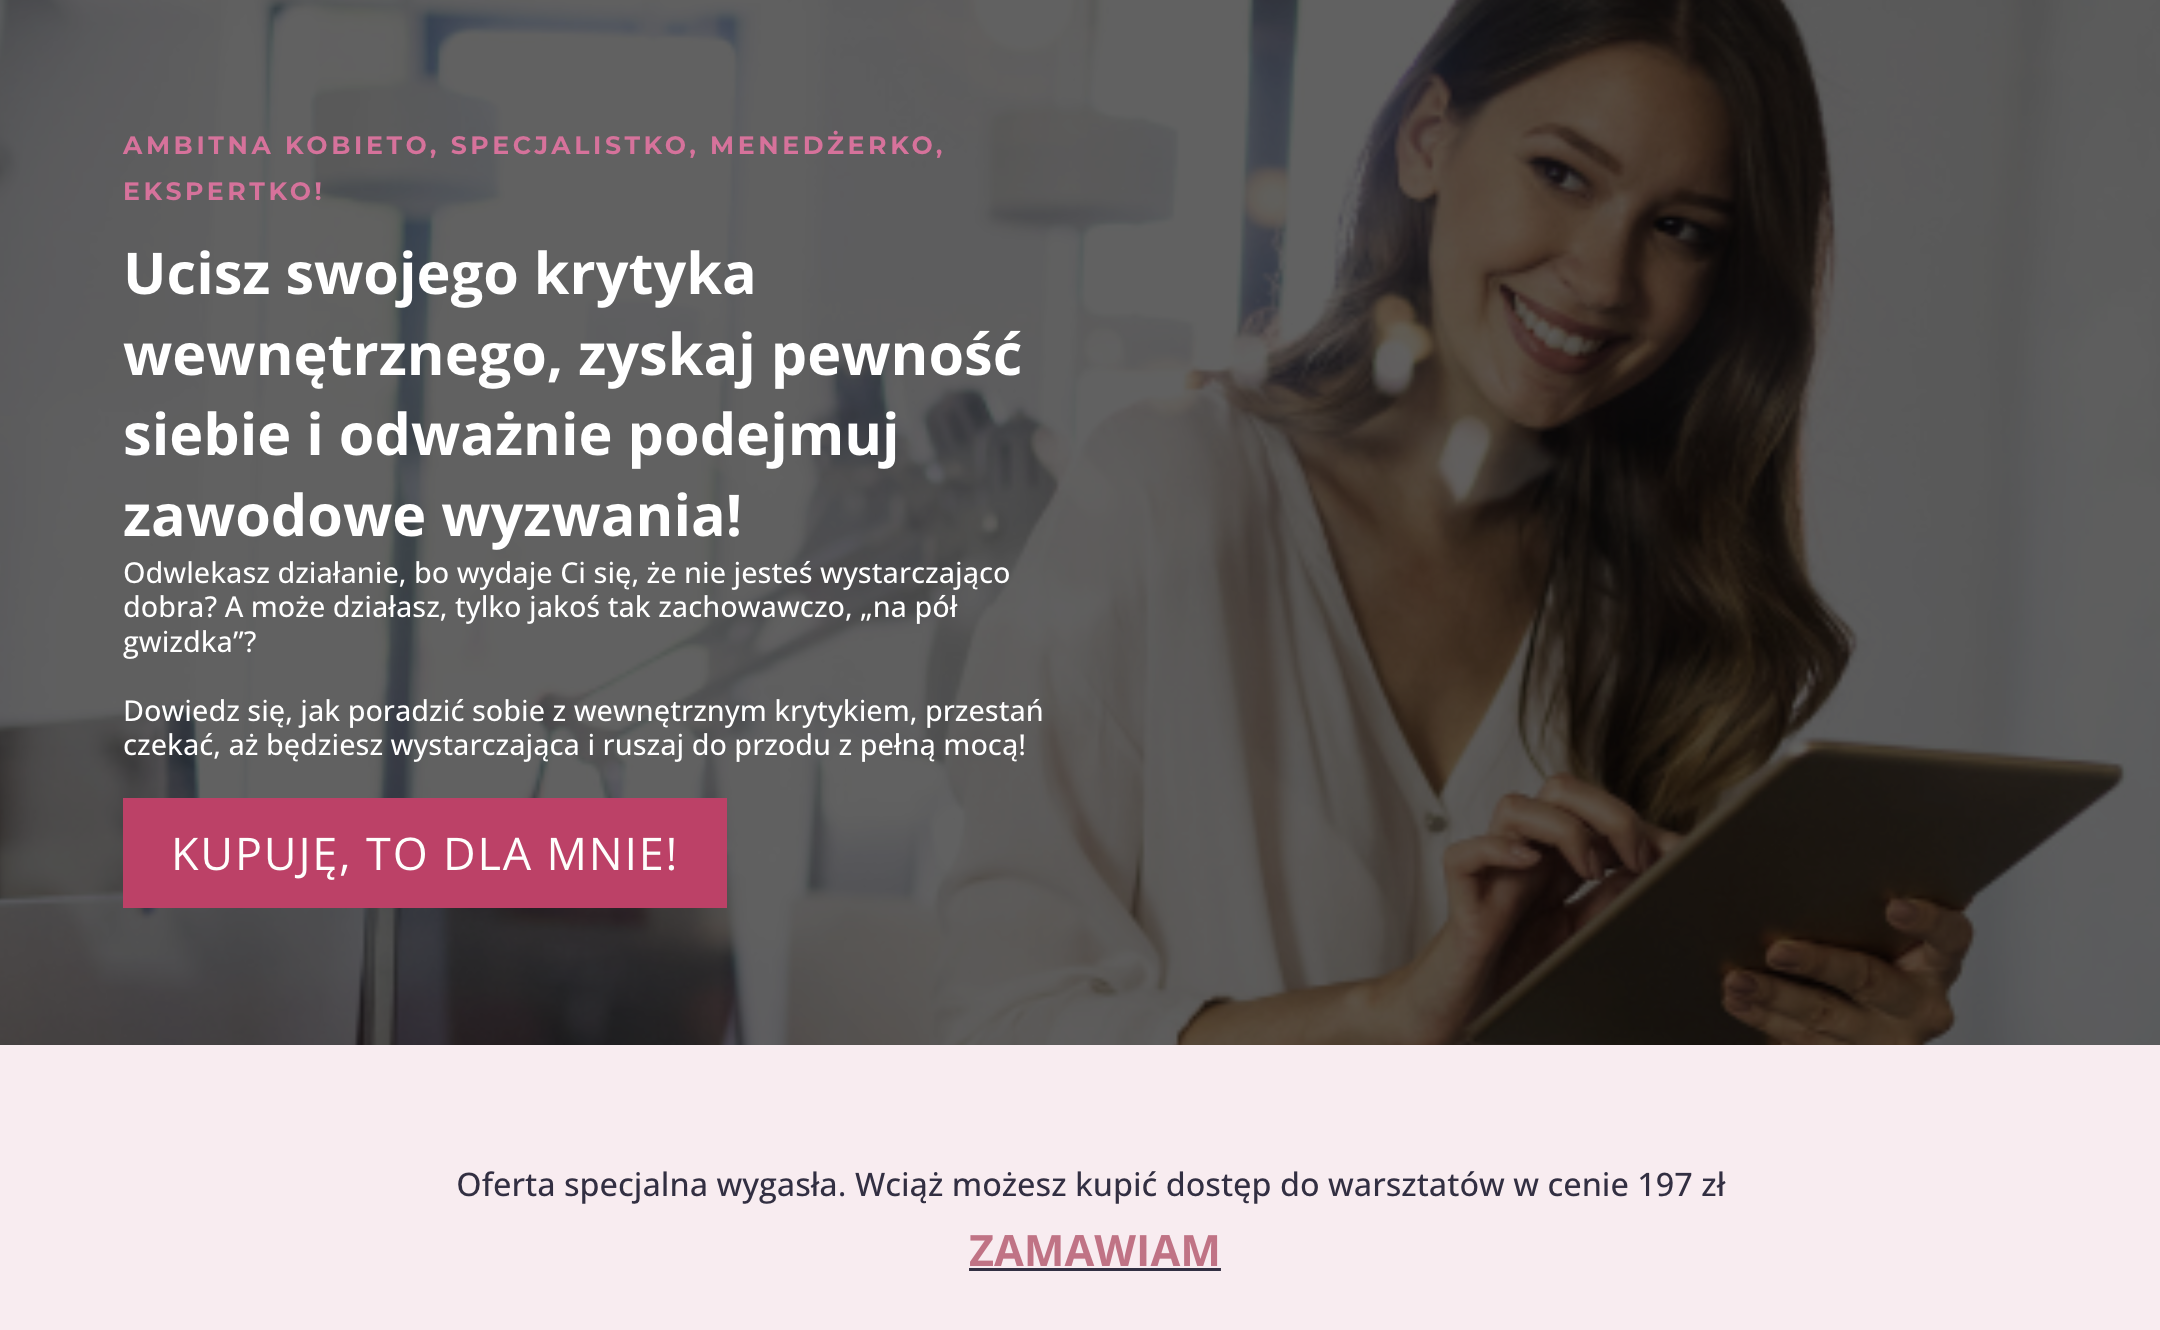Image resolution: width=2160 pixels, height=1330 pixels.
Task: Click the phrase ruszaj do przodu z pełną mocą
Action: pos(812,746)
